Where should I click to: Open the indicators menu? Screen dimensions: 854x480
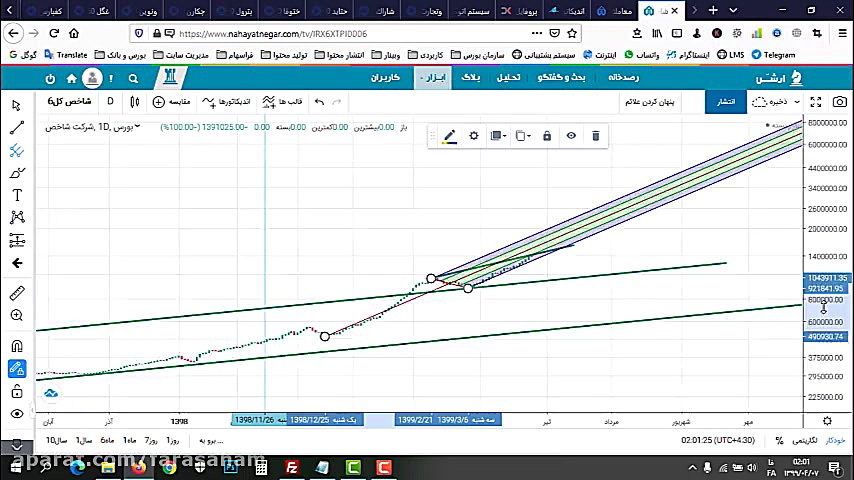(x=226, y=102)
